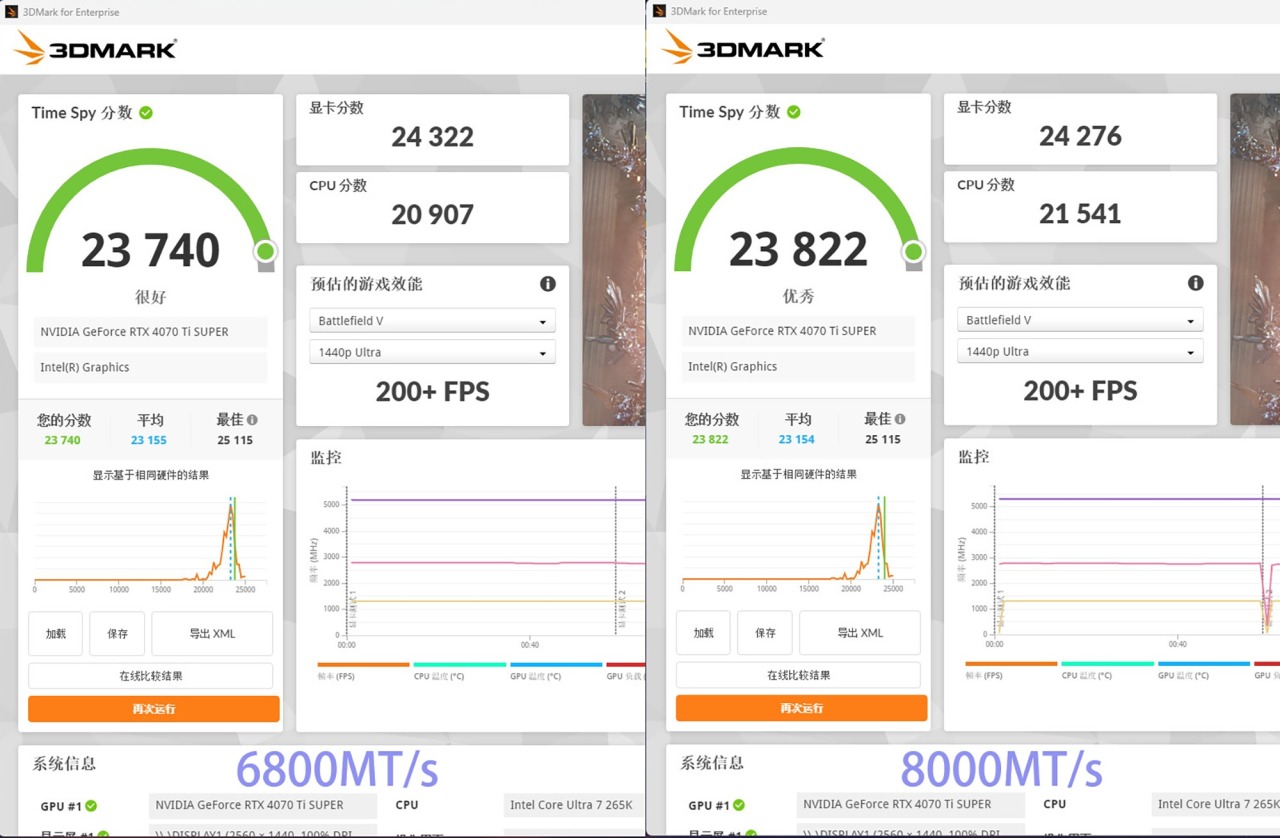Click the 加载 button in the 23 740 window
Screen dimensions: 1280x838
[x=56, y=634]
